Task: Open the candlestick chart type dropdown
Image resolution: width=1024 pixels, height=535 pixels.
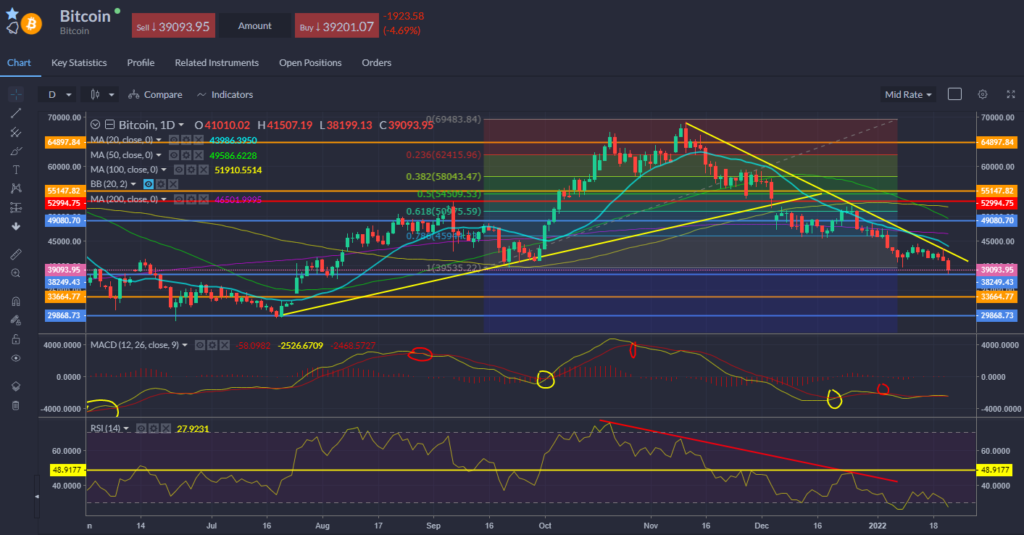Action: (x=101, y=94)
